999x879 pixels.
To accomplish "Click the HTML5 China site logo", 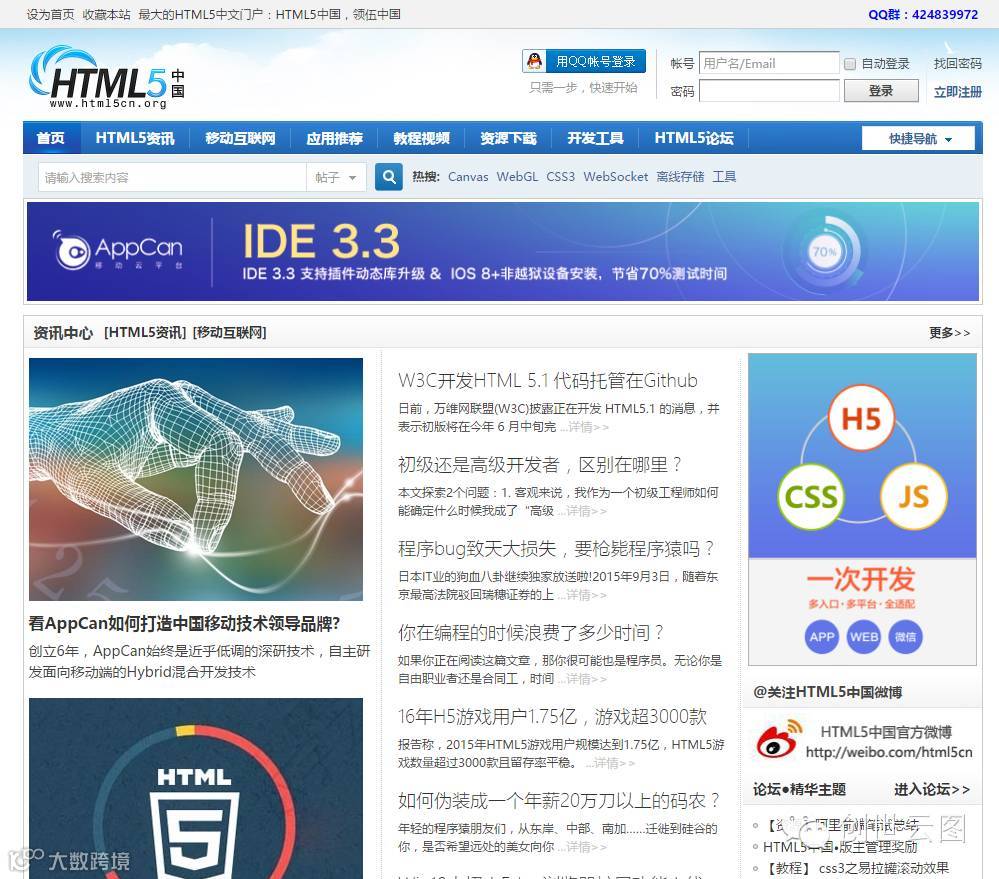I will tap(107, 77).
